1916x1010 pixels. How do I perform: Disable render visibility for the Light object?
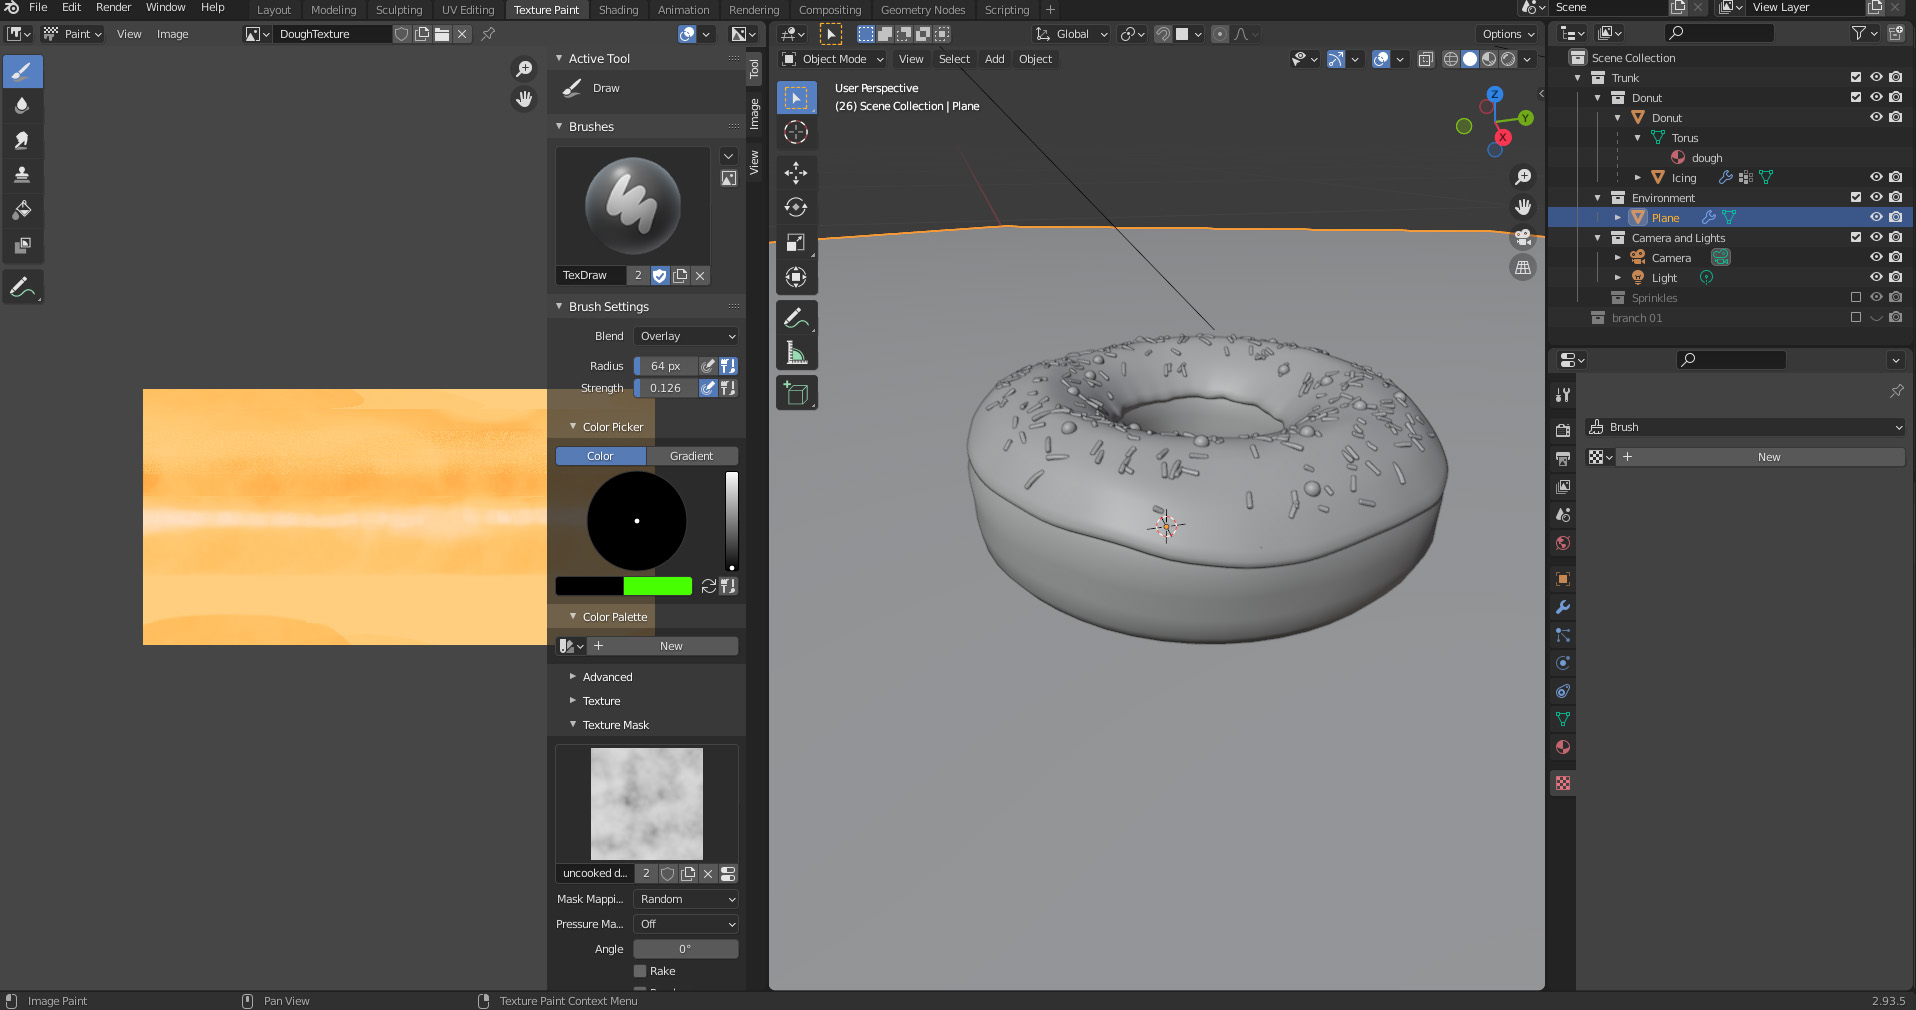tap(1895, 277)
